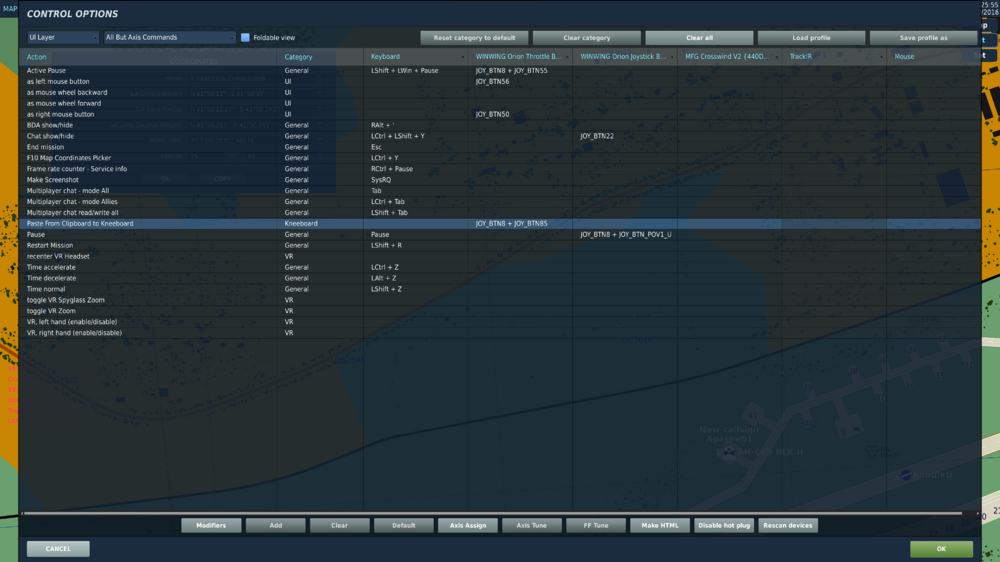Select the Make Screenshot row

point(499,180)
